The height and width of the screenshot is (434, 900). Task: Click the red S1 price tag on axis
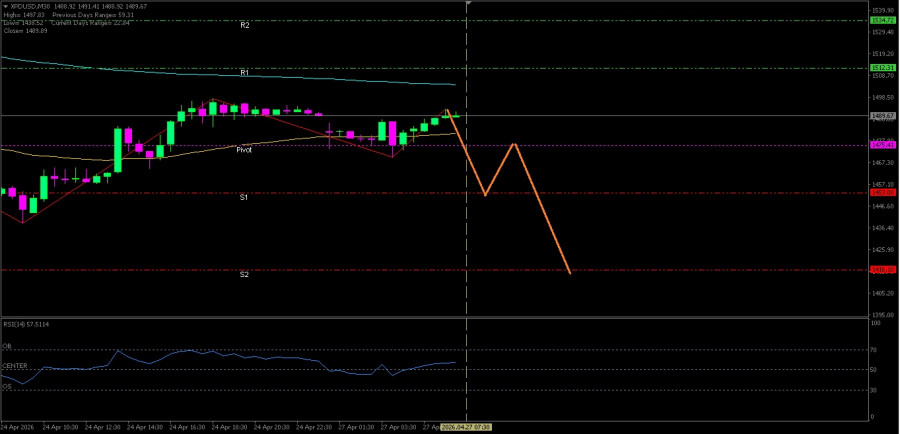point(882,192)
